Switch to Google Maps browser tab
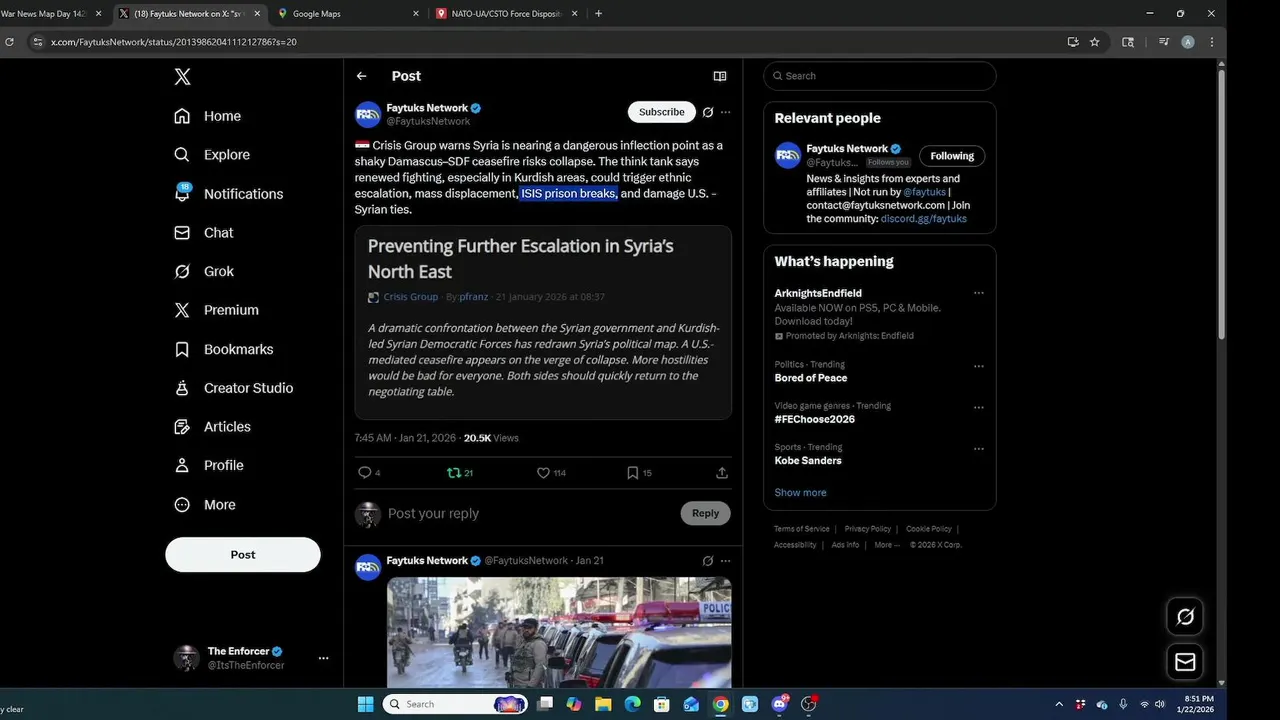The image size is (1280, 720). click(x=347, y=14)
